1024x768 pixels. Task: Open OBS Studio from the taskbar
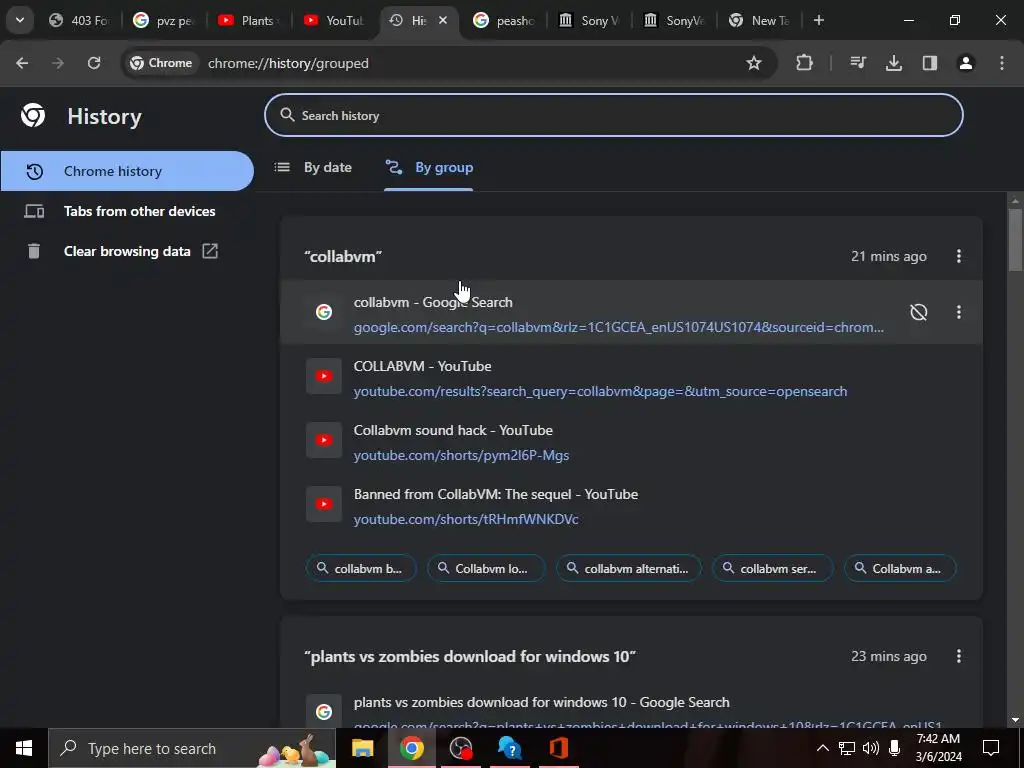click(x=461, y=748)
